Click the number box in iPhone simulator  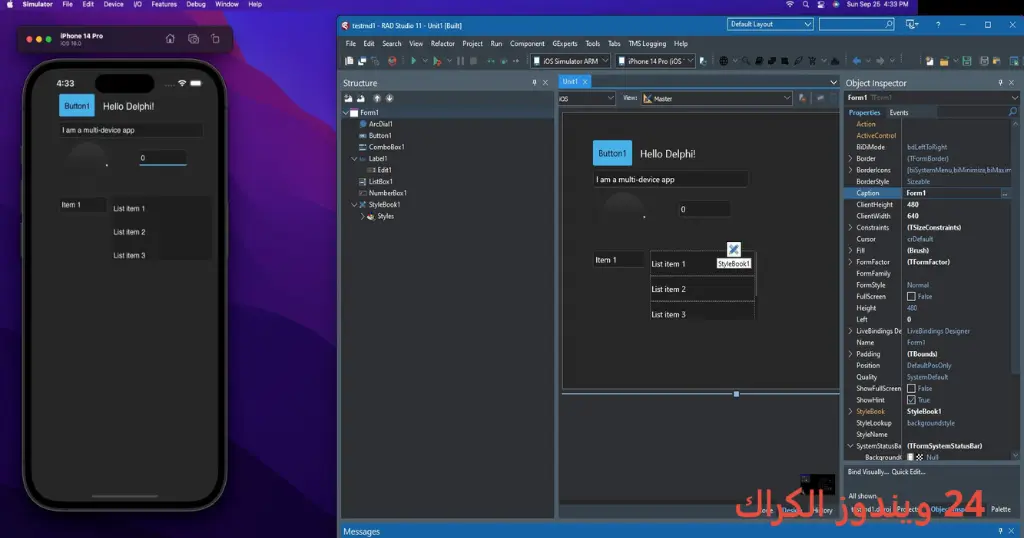(x=163, y=158)
